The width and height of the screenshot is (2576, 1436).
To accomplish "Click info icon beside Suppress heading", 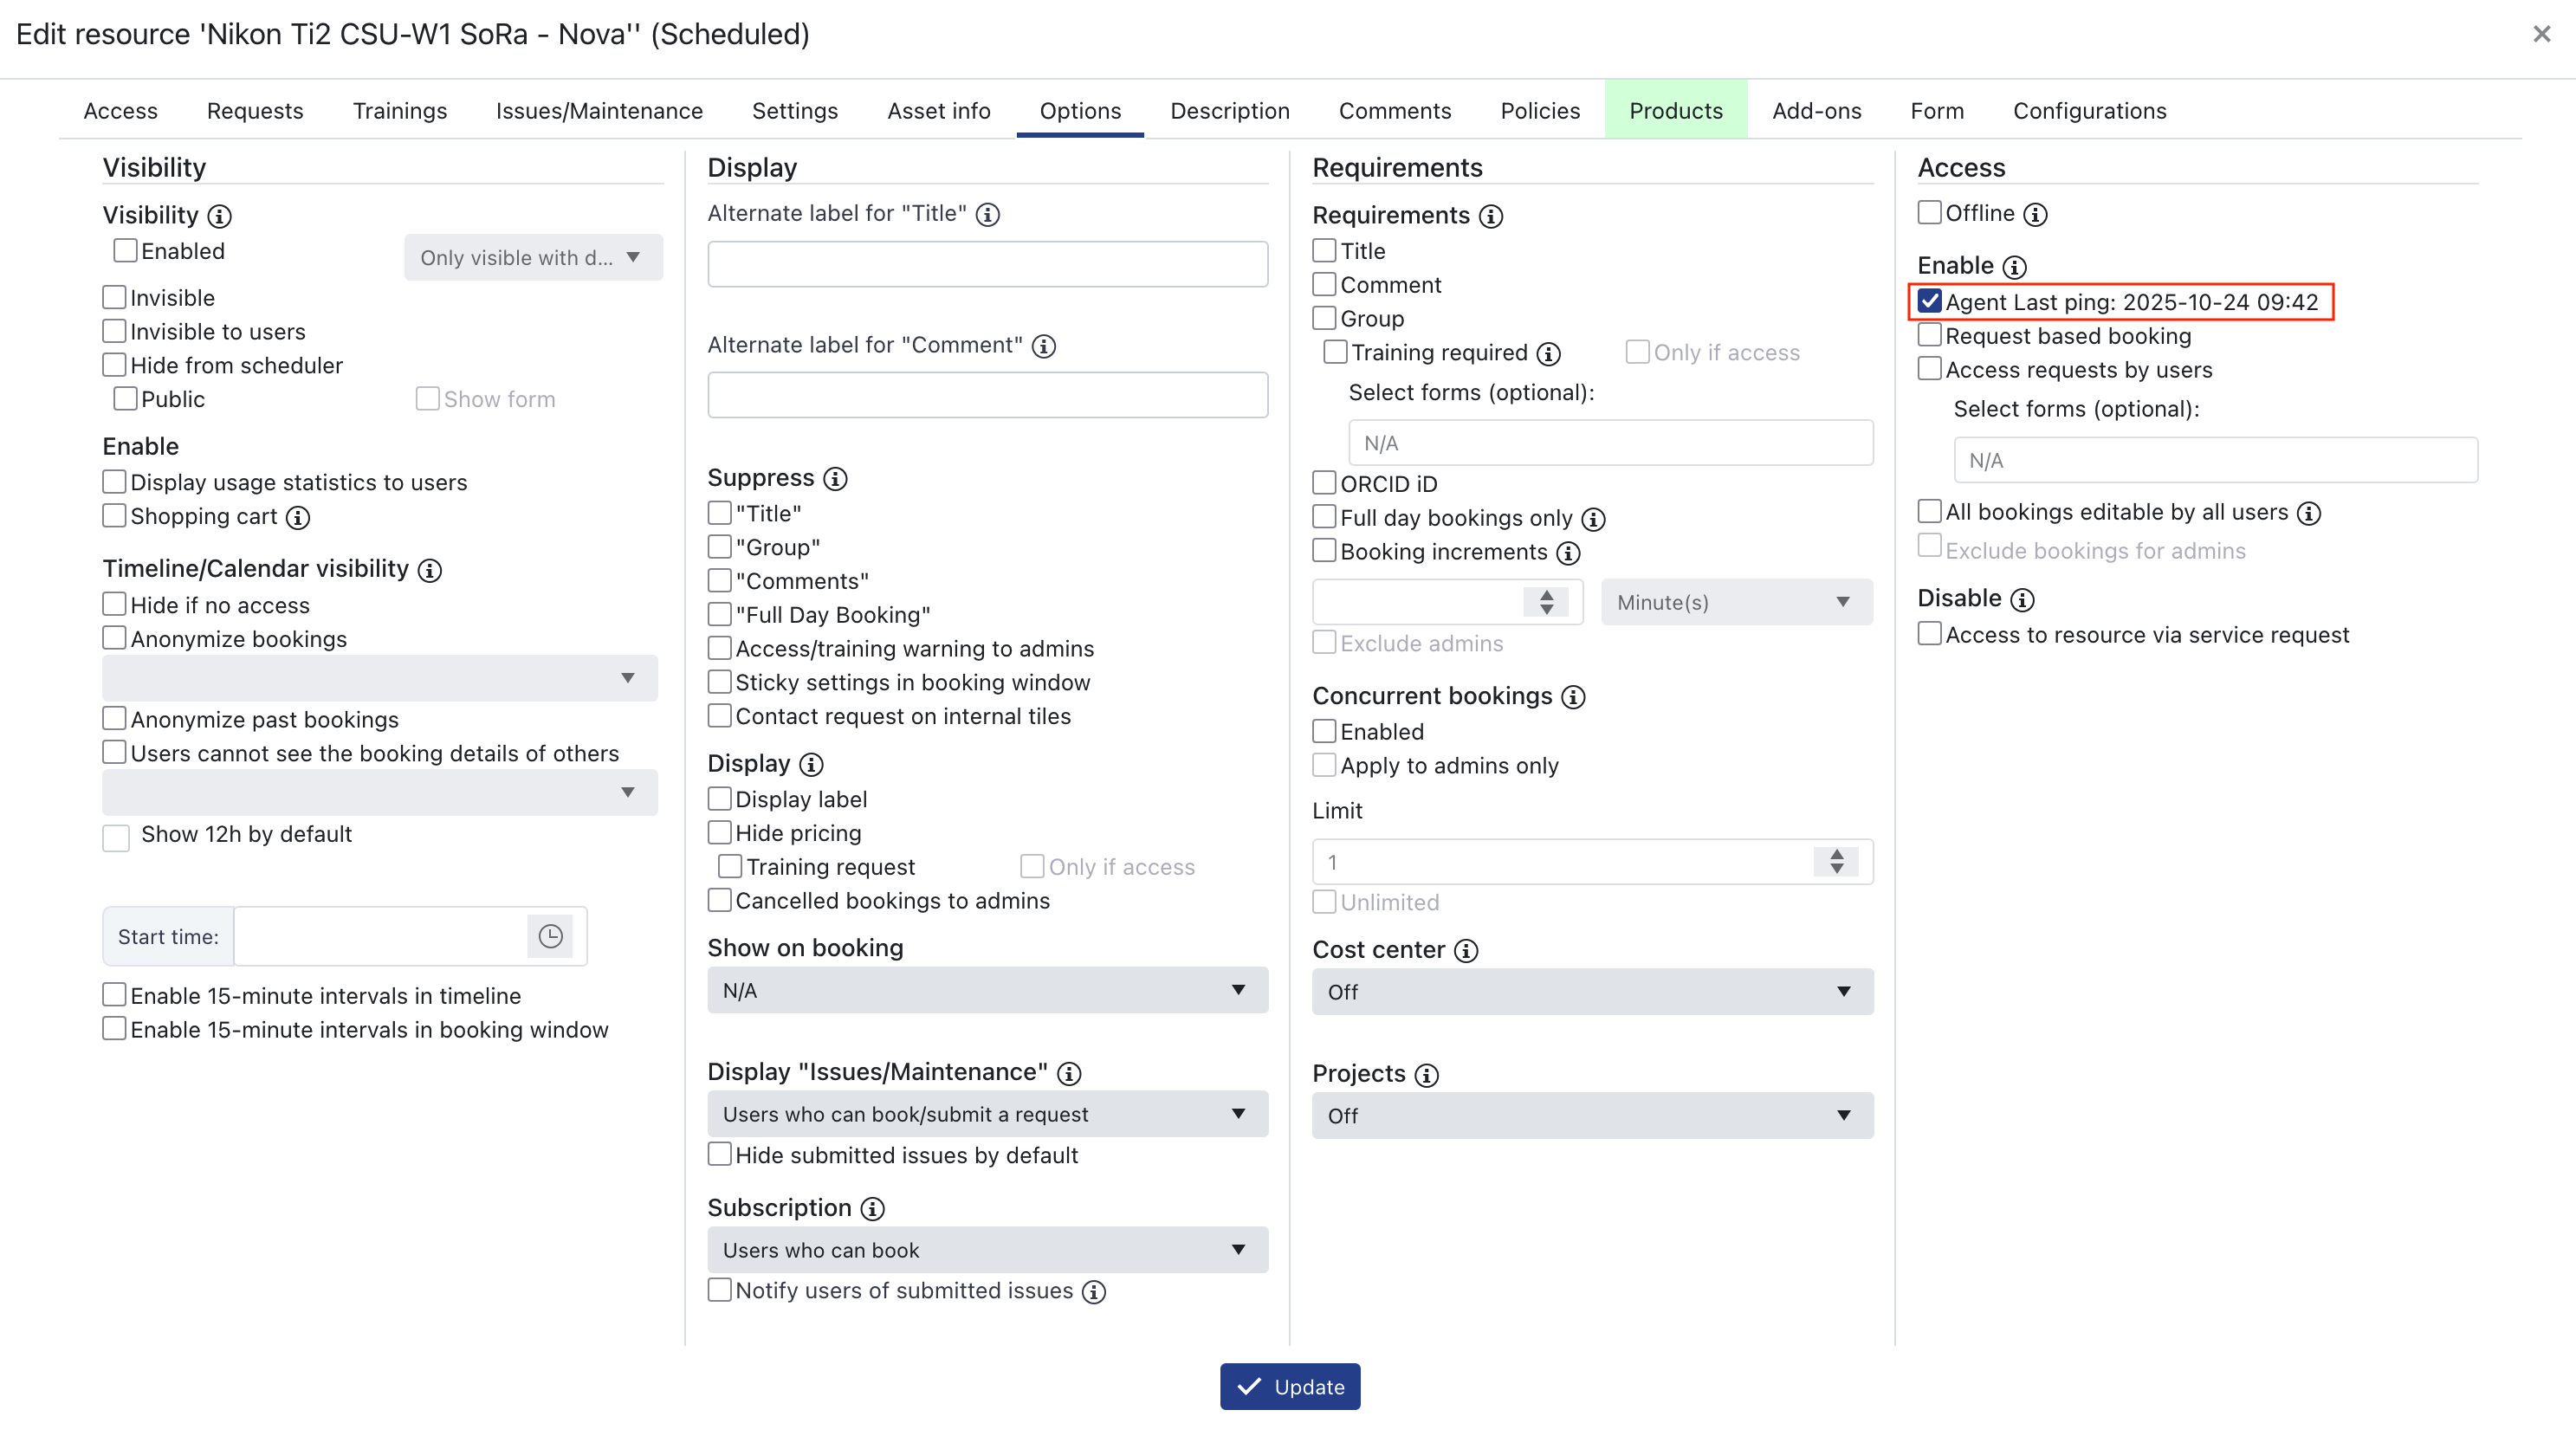I will click(835, 479).
